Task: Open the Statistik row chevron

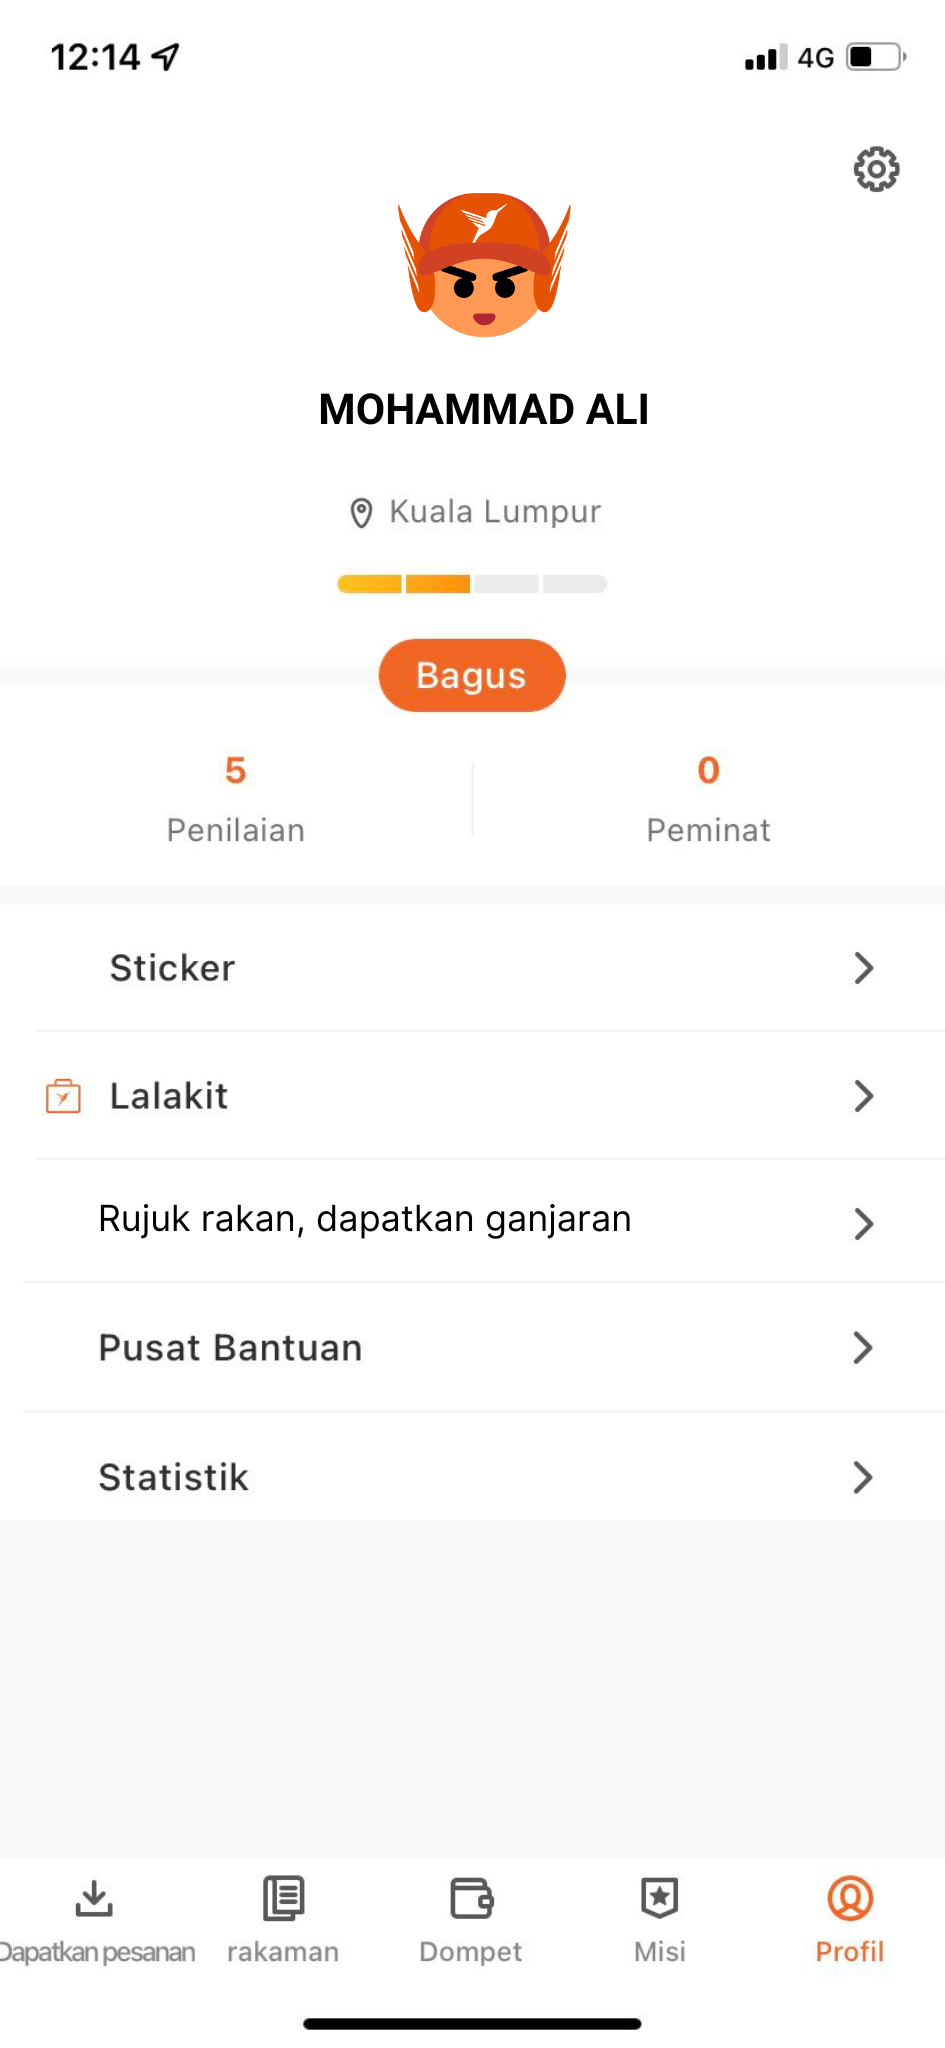Action: [864, 1477]
